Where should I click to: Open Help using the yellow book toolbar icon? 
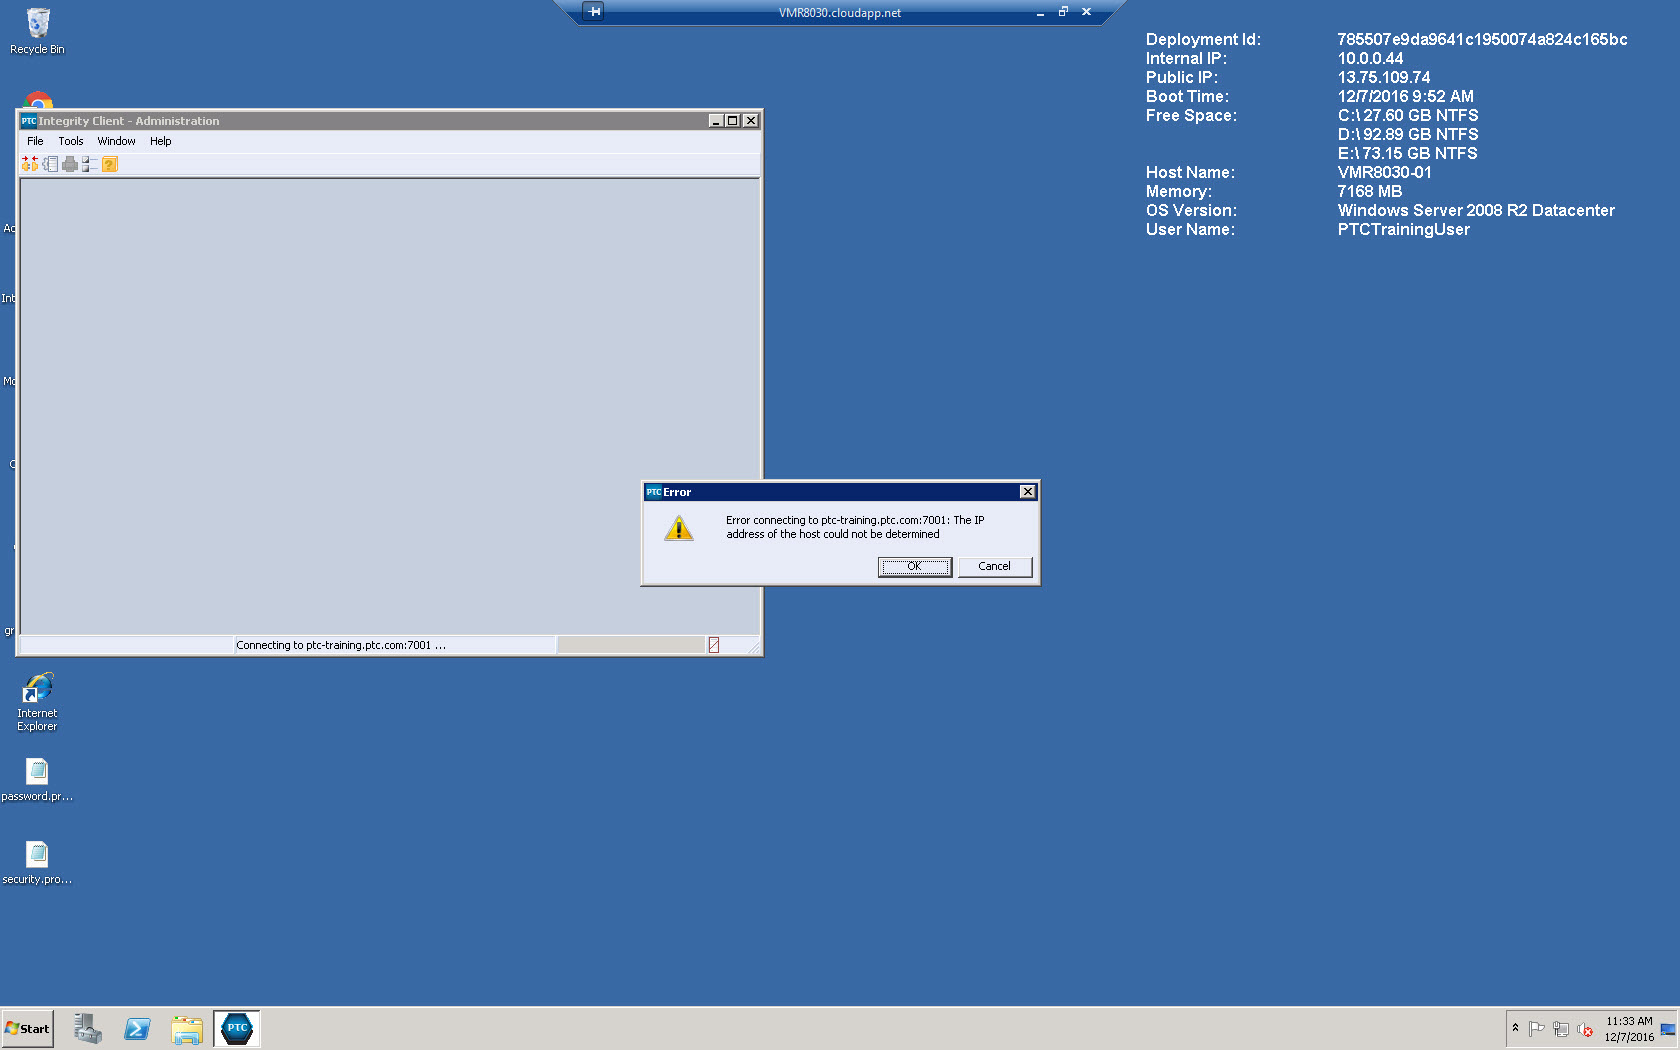tap(109, 163)
